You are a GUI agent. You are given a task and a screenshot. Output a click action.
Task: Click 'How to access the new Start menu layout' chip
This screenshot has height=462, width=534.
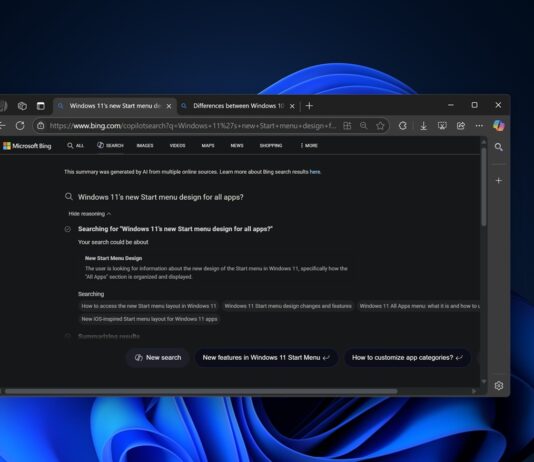(x=148, y=306)
